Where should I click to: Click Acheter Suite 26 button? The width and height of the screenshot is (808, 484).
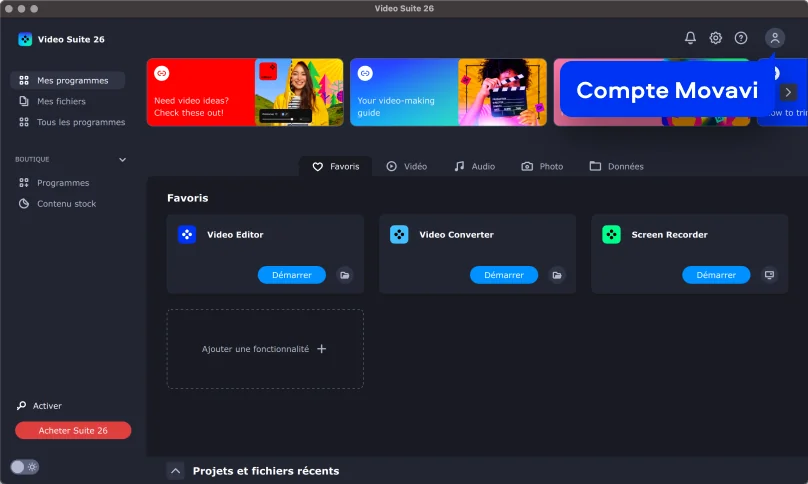tap(73, 430)
